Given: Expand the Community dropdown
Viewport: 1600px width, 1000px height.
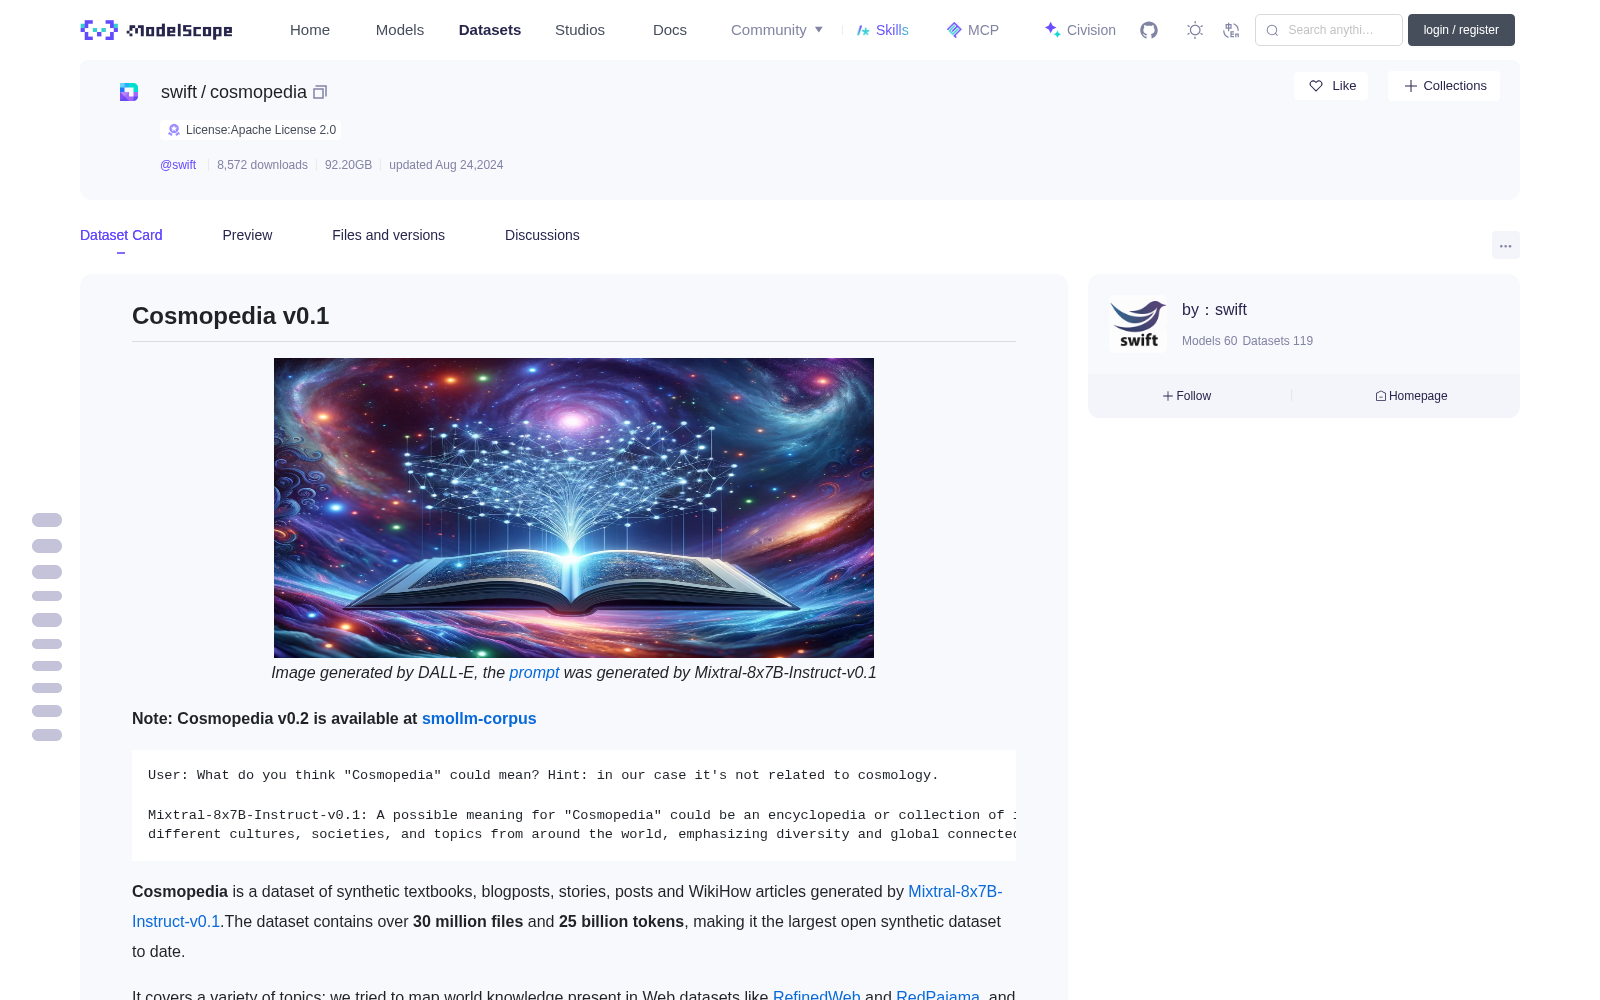Looking at the screenshot, I should click(777, 30).
